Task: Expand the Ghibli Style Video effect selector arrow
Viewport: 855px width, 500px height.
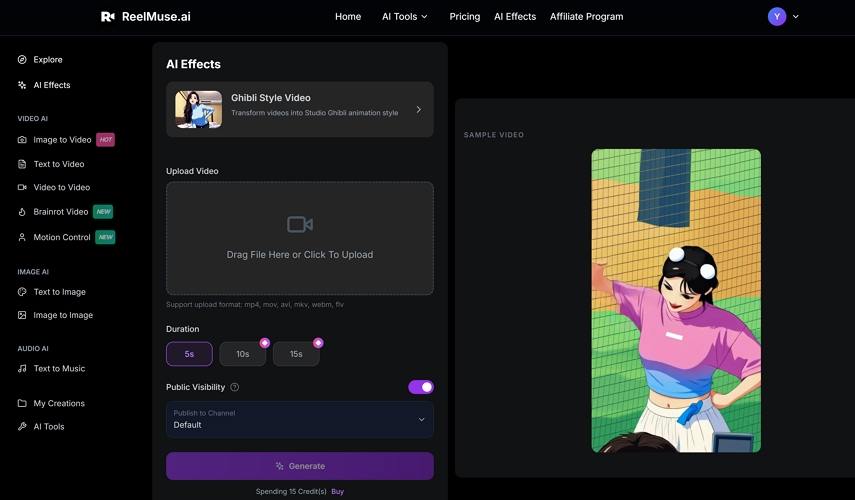Action: click(x=419, y=110)
